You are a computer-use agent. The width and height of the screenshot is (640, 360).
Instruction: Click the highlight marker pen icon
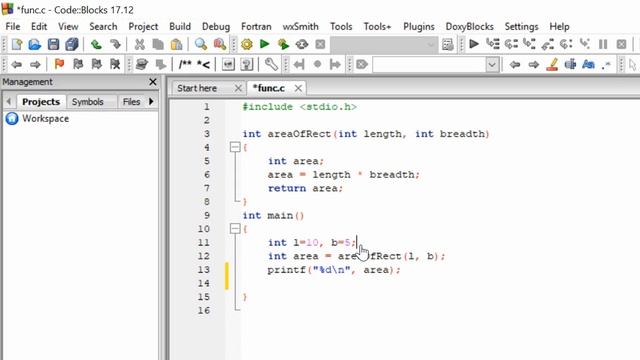click(x=552, y=64)
